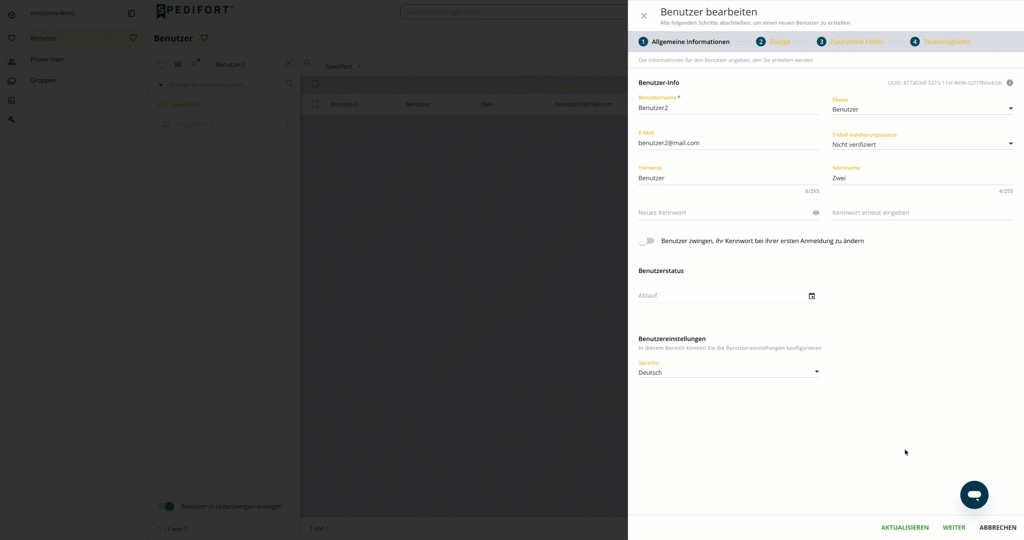Click benutzer2@mail.com cell in table
Screen dimensions: 1024x540
tap(584, 104)
